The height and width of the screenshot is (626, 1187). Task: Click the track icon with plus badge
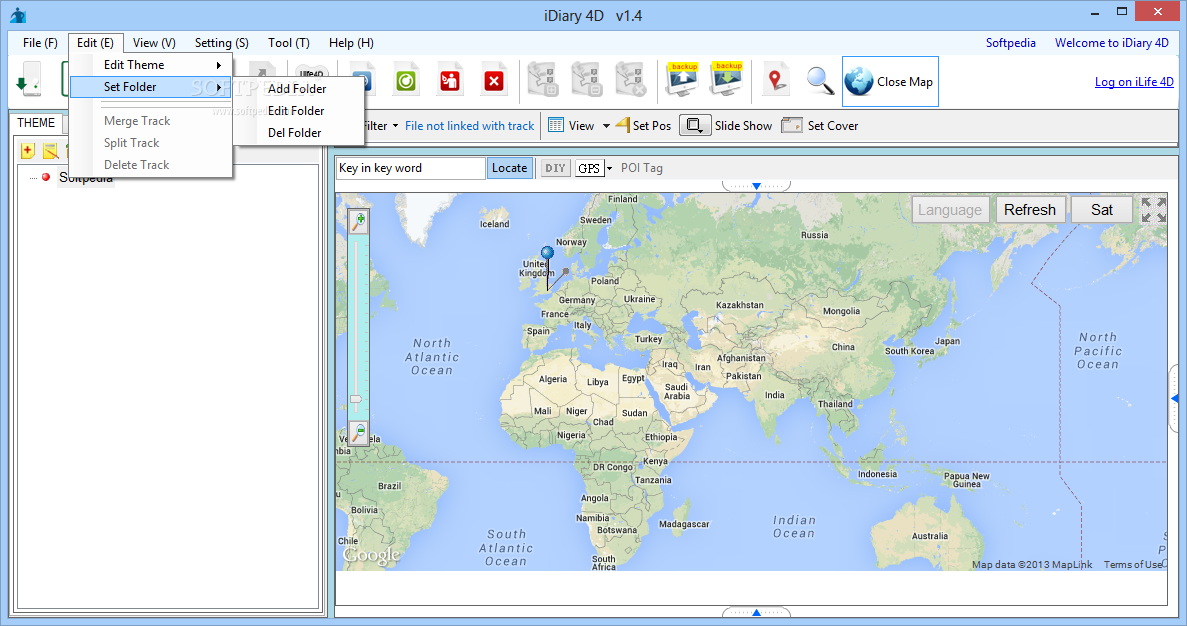tap(543, 80)
